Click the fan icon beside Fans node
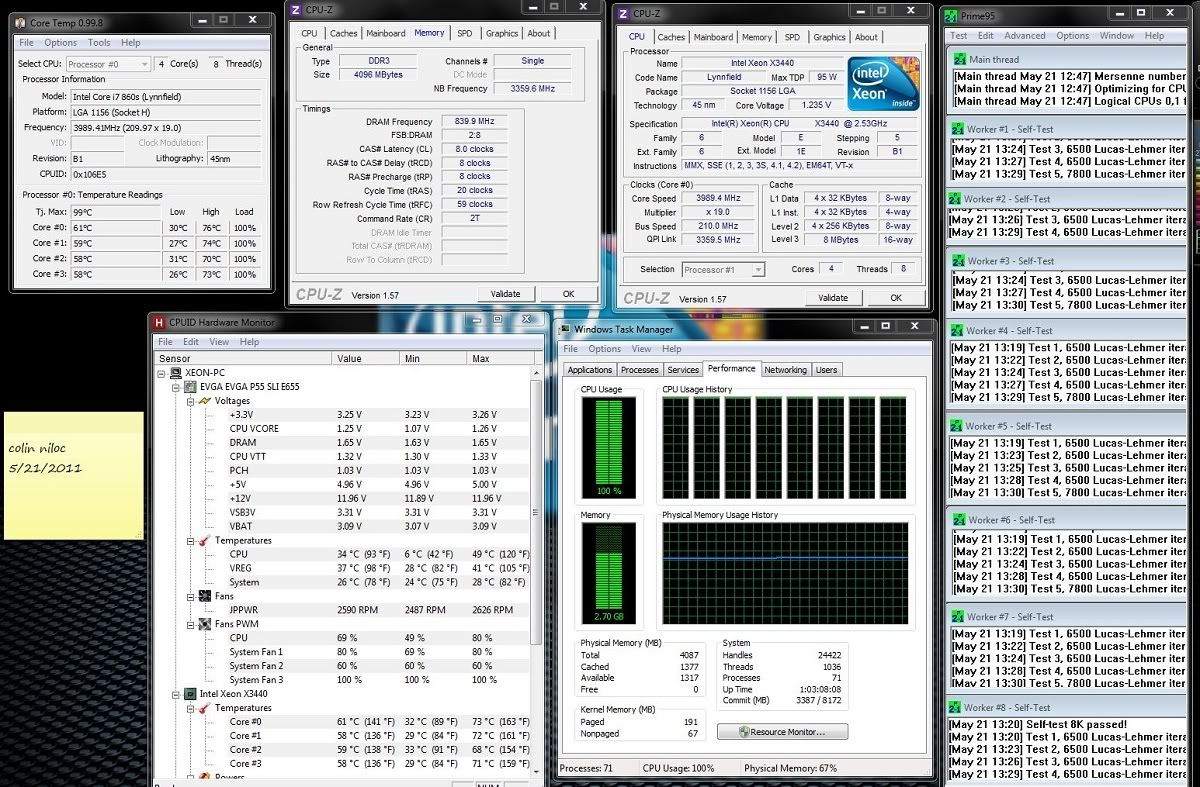 tap(204, 596)
